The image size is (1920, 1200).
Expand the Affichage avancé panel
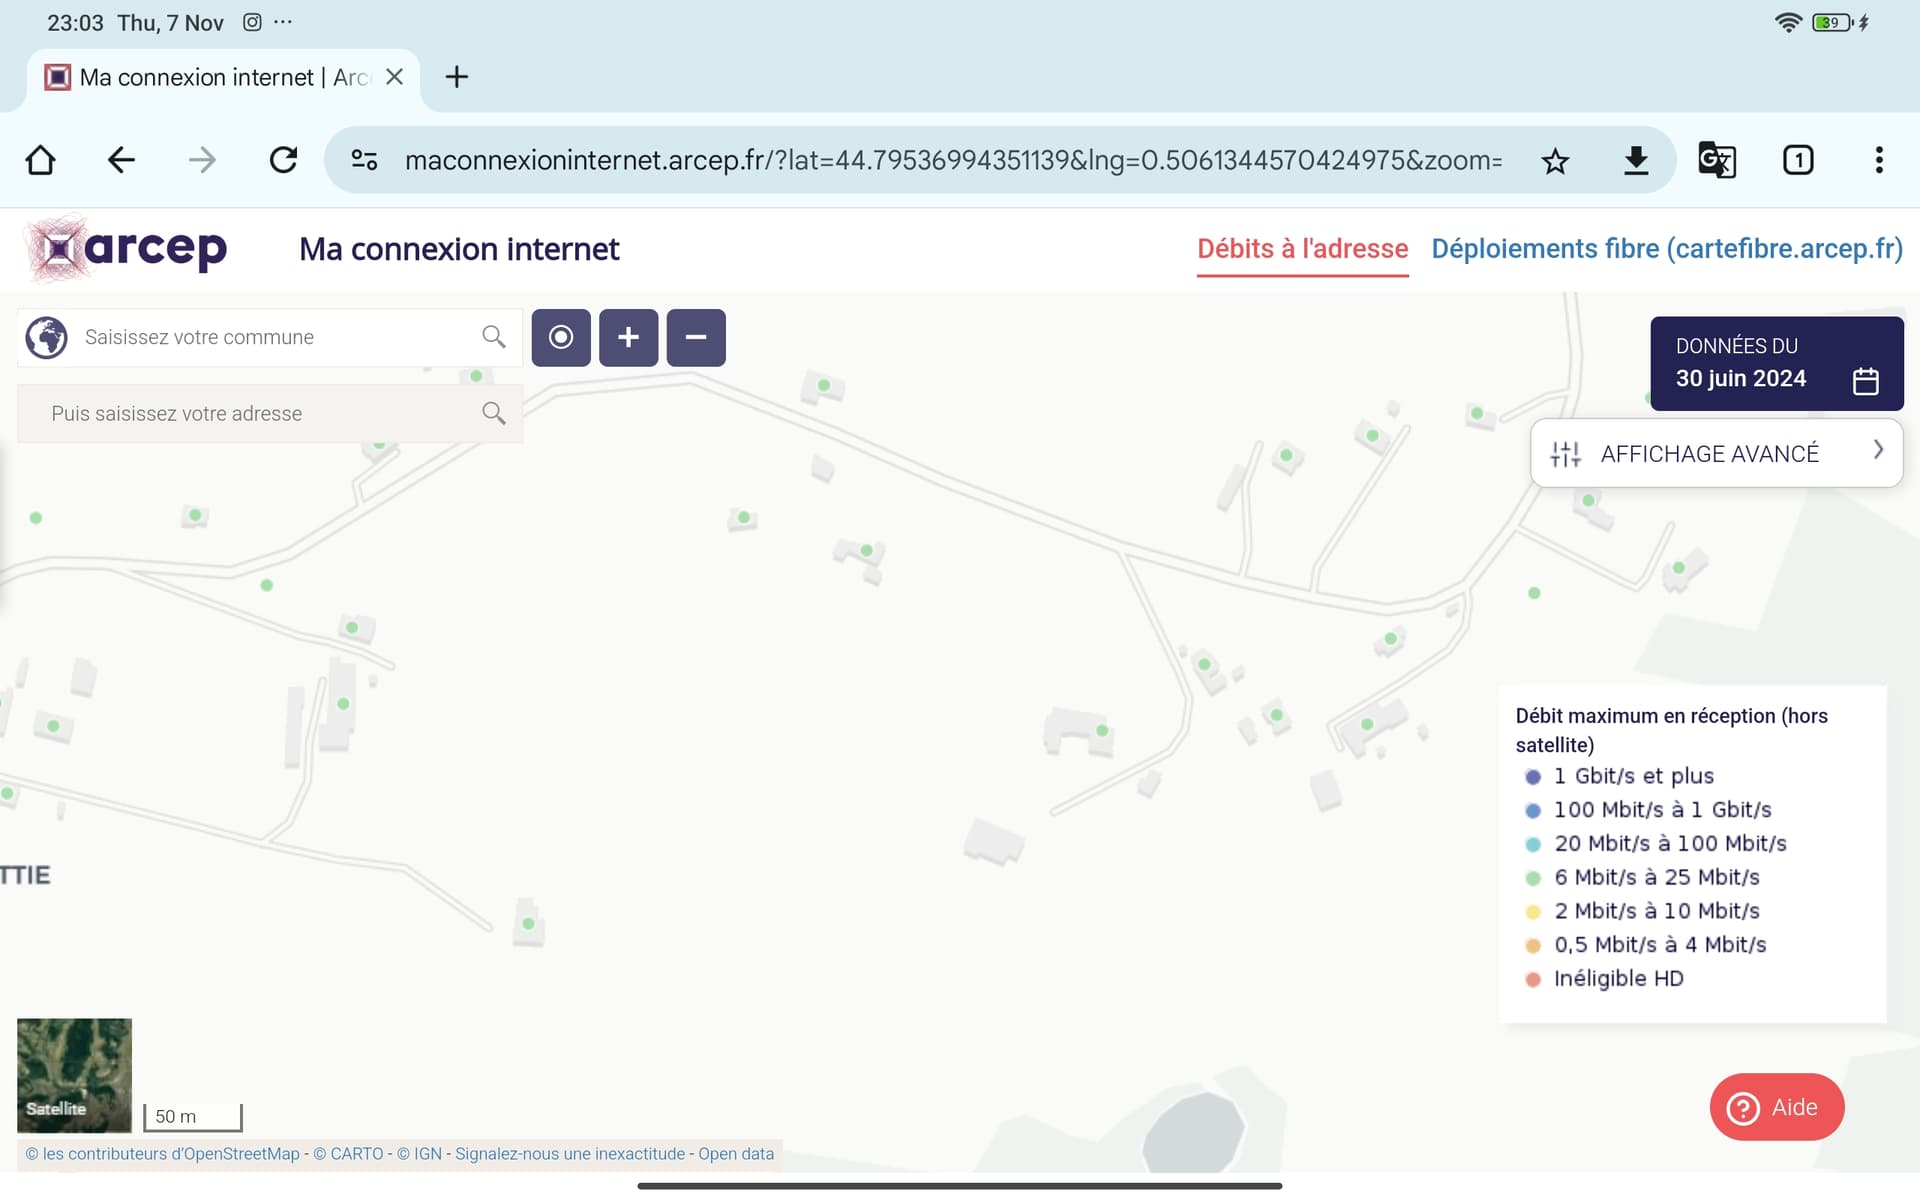pos(1716,453)
